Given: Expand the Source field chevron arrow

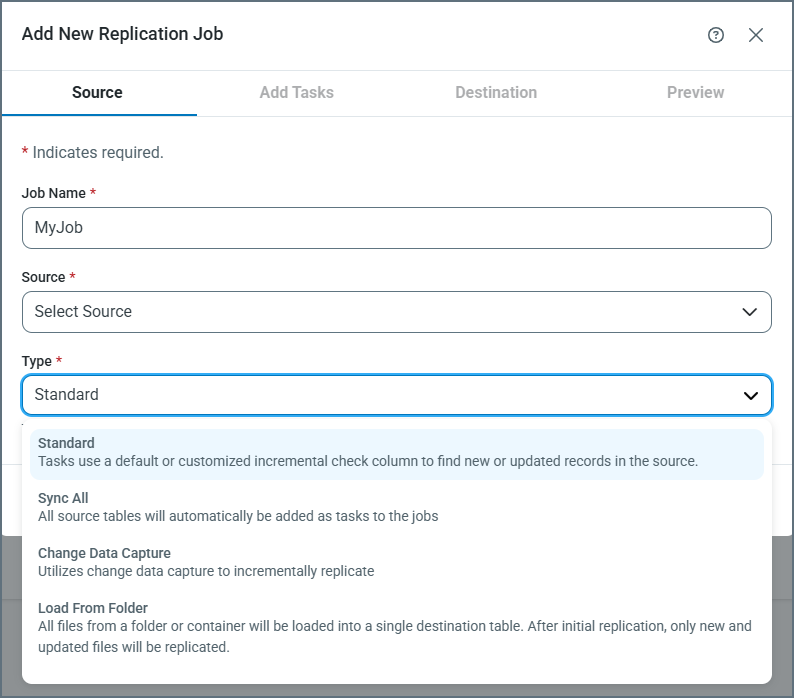Looking at the screenshot, I should click(x=750, y=312).
